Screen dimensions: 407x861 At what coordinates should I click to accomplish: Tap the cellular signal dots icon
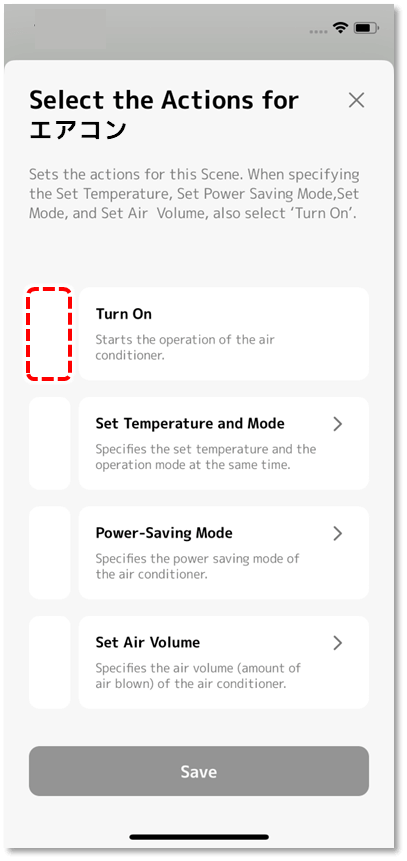coord(319,31)
